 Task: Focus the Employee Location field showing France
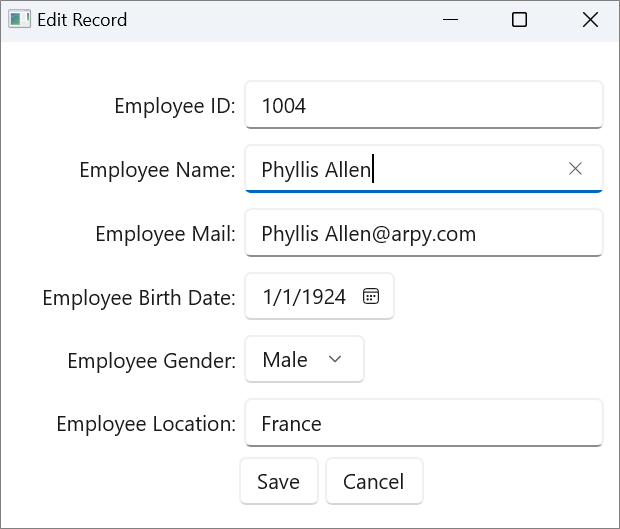click(423, 423)
